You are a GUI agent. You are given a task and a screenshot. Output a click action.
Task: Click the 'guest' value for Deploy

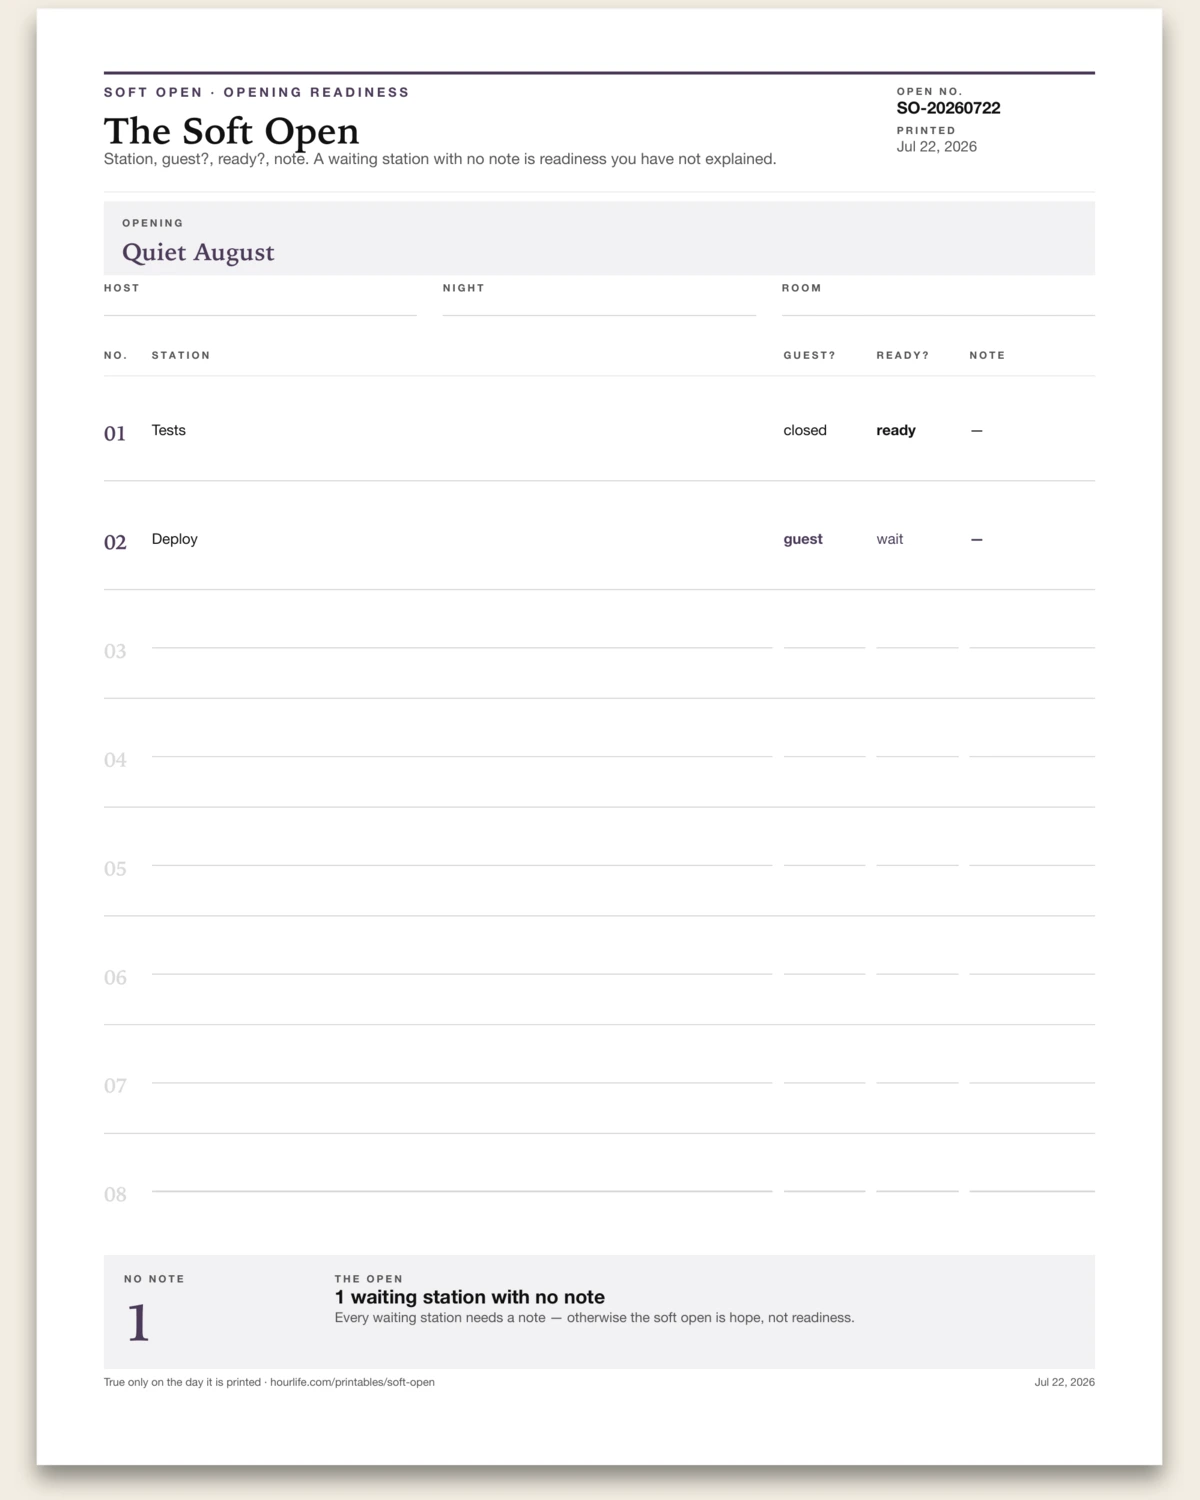click(803, 539)
